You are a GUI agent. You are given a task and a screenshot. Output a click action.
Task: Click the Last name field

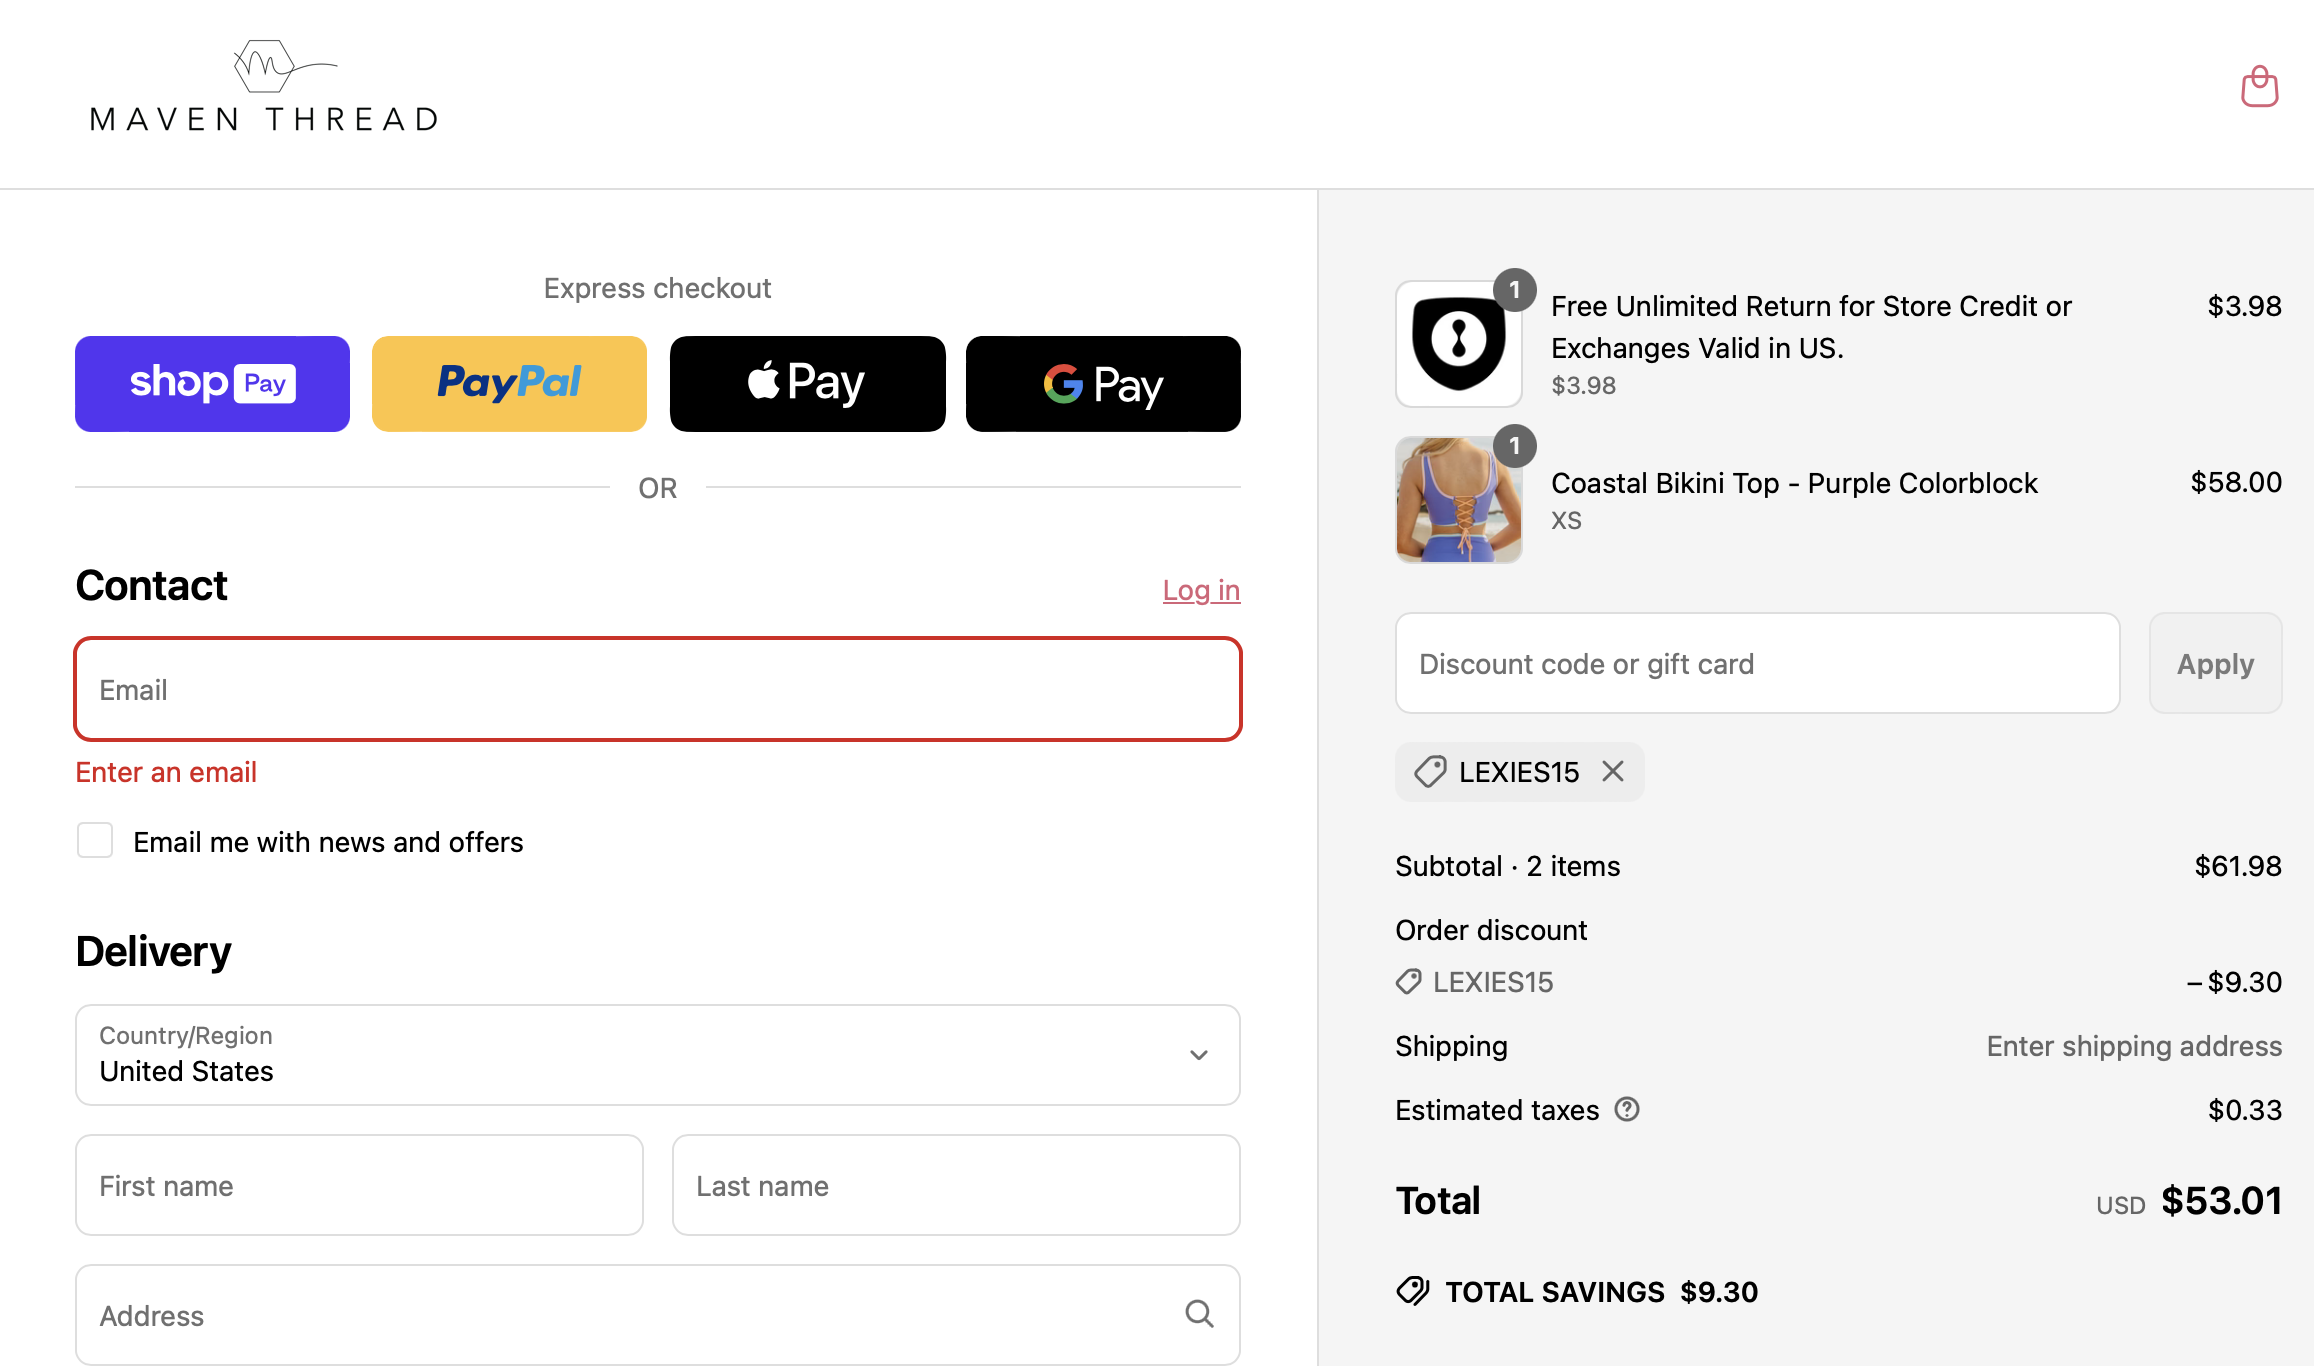pyautogui.click(x=955, y=1185)
